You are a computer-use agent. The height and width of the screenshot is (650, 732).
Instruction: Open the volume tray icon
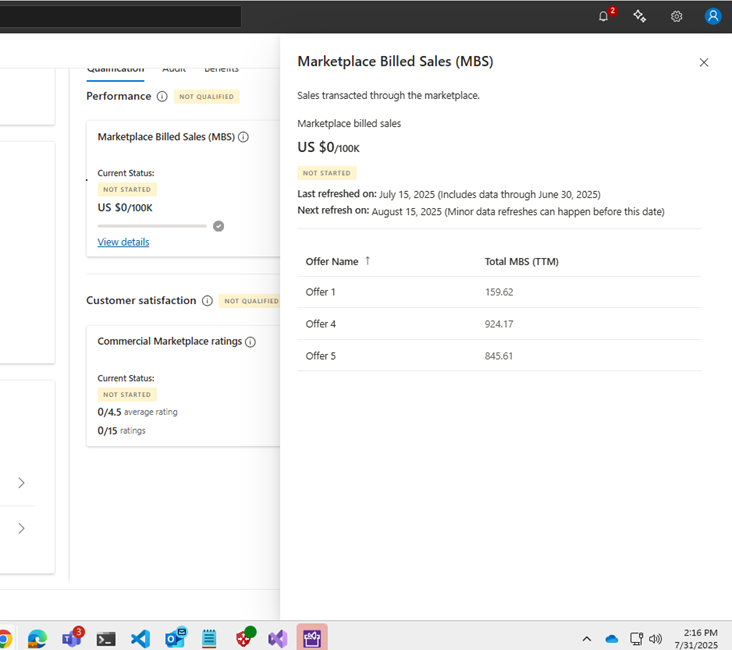(x=655, y=639)
